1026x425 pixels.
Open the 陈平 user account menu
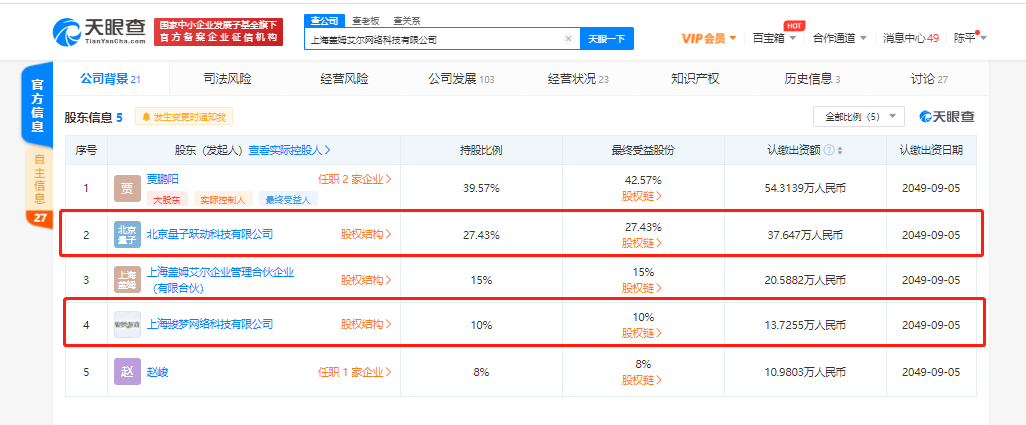click(970, 38)
